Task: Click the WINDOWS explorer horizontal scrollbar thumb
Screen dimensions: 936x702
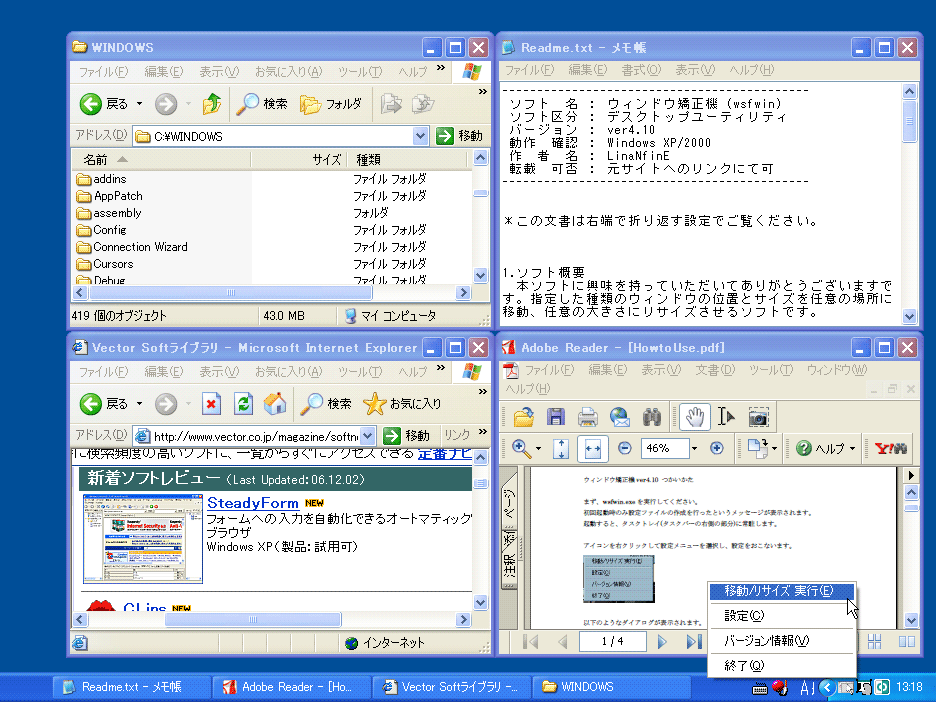Action: click(230, 292)
